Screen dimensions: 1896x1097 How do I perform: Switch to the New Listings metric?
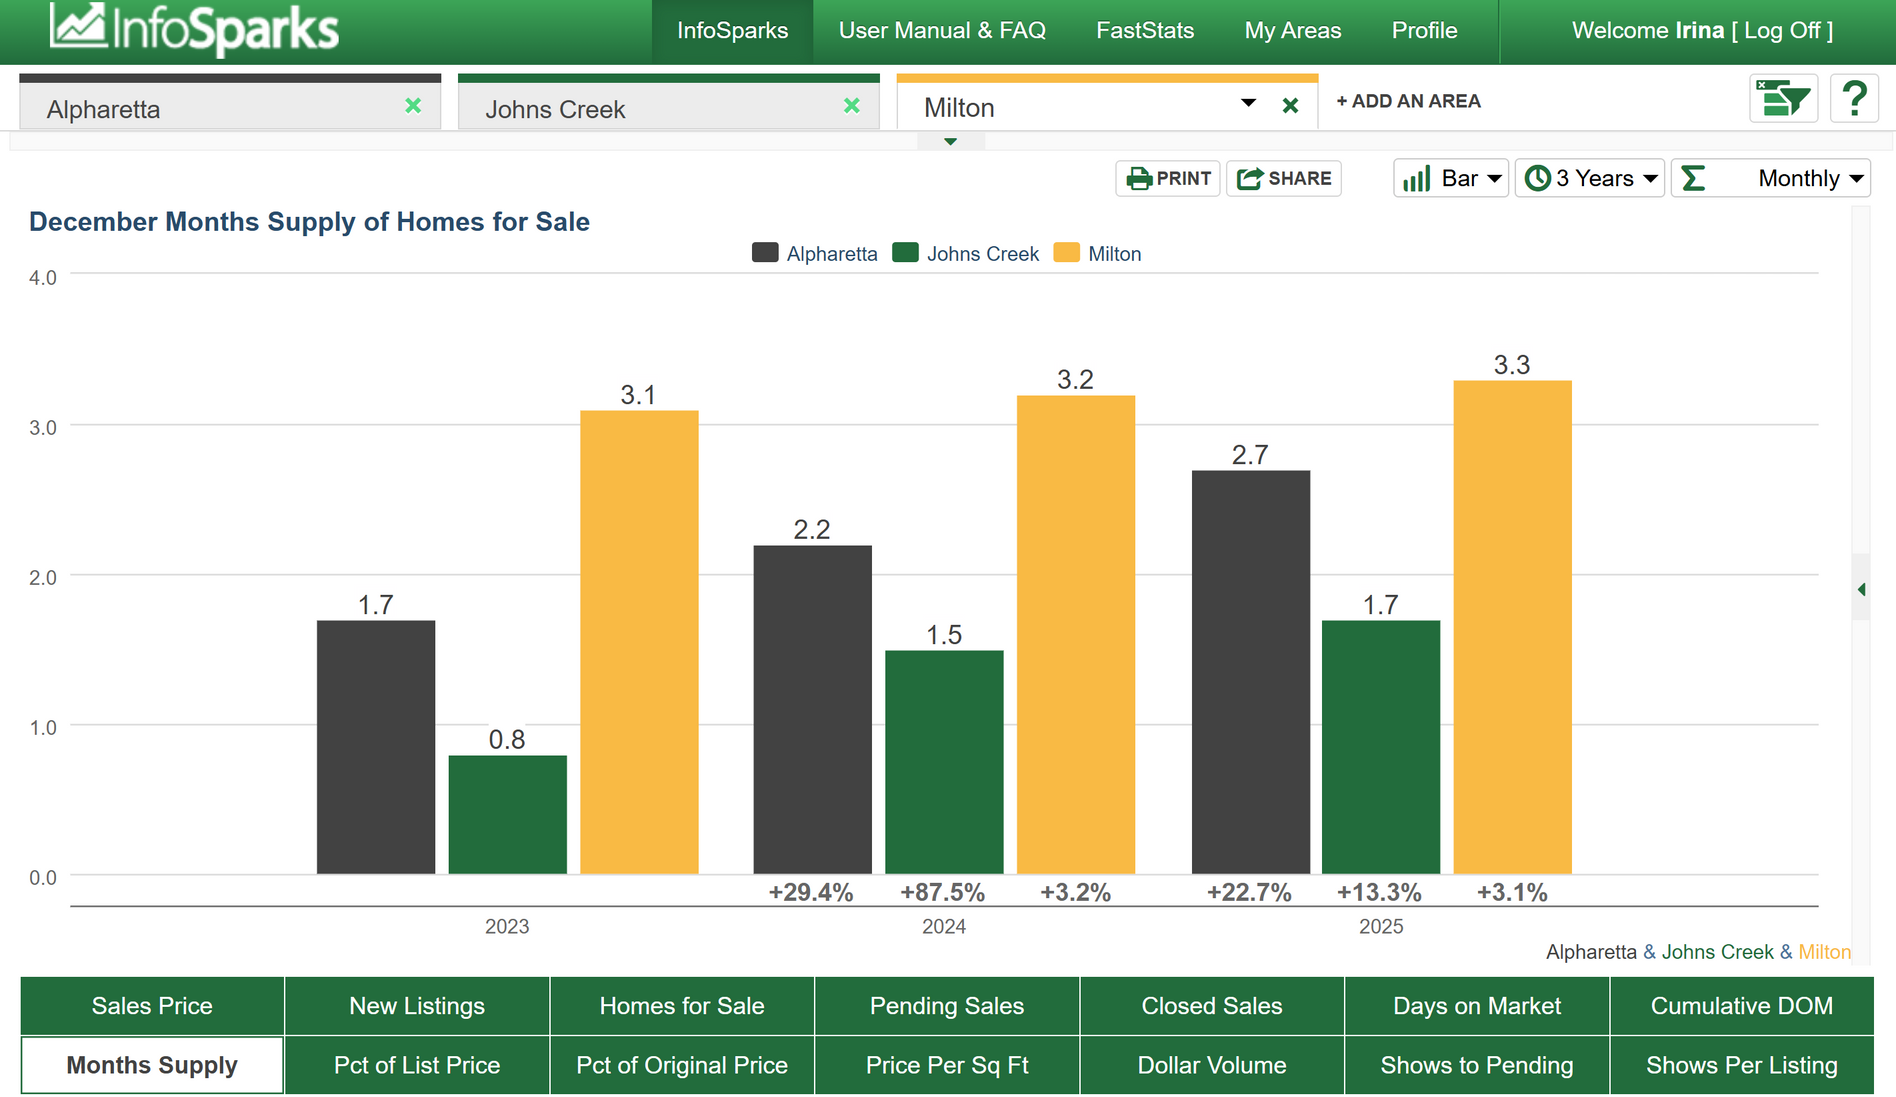[417, 1006]
